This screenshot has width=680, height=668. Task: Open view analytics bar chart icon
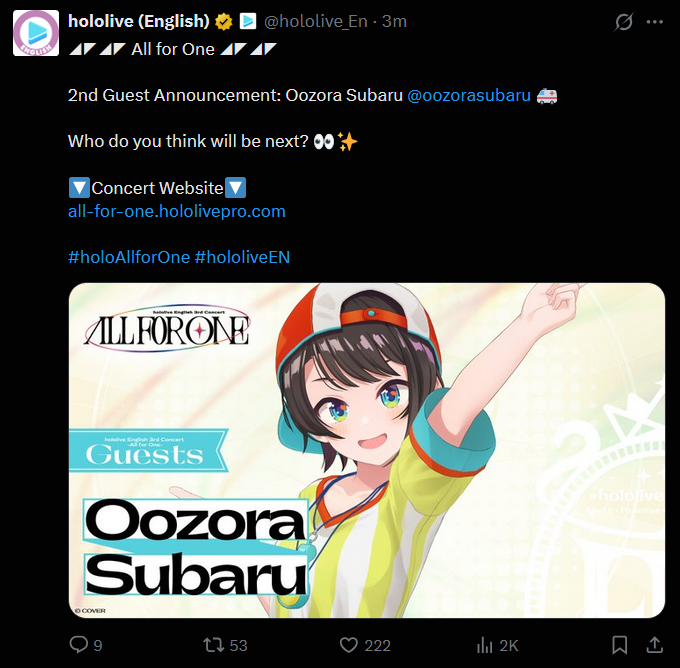click(484, 645)
